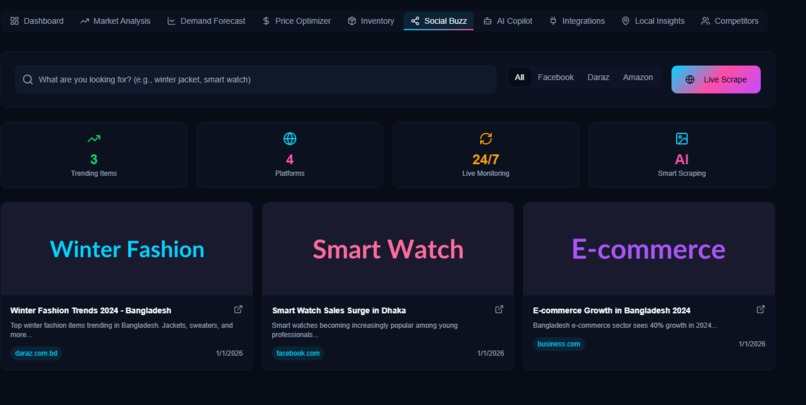Click the facebook.com source tag

(x=298, y=353)
